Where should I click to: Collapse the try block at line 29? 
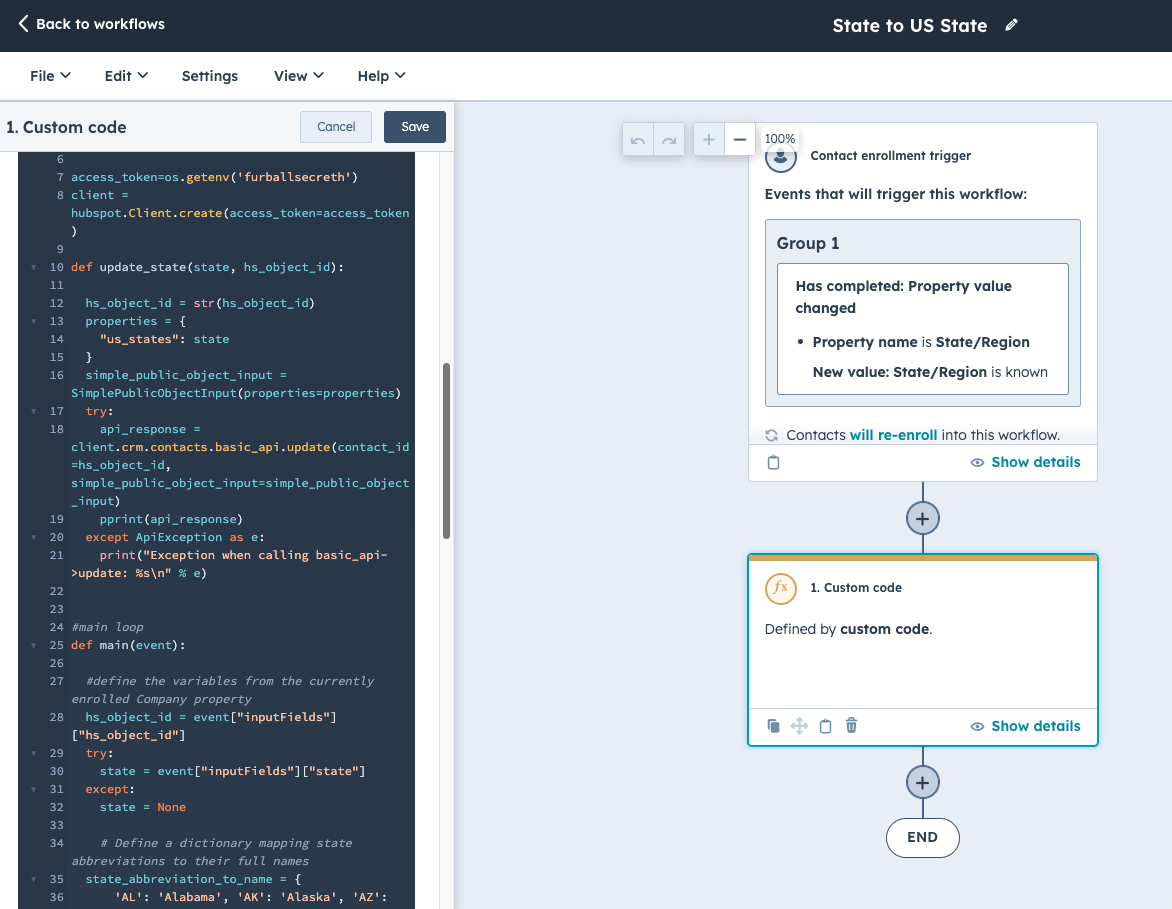pos(34,754)
